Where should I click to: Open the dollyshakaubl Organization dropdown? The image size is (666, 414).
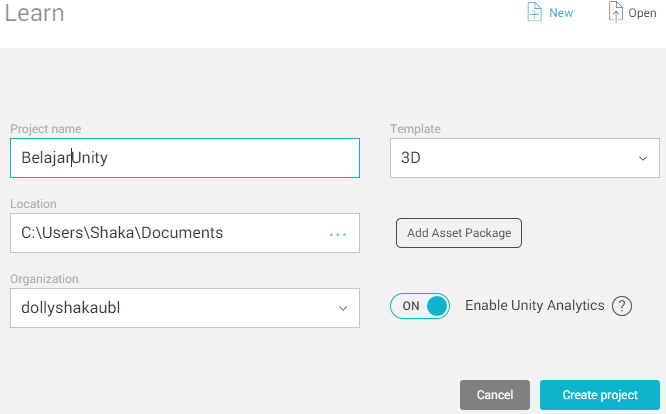tap(185, 308)
